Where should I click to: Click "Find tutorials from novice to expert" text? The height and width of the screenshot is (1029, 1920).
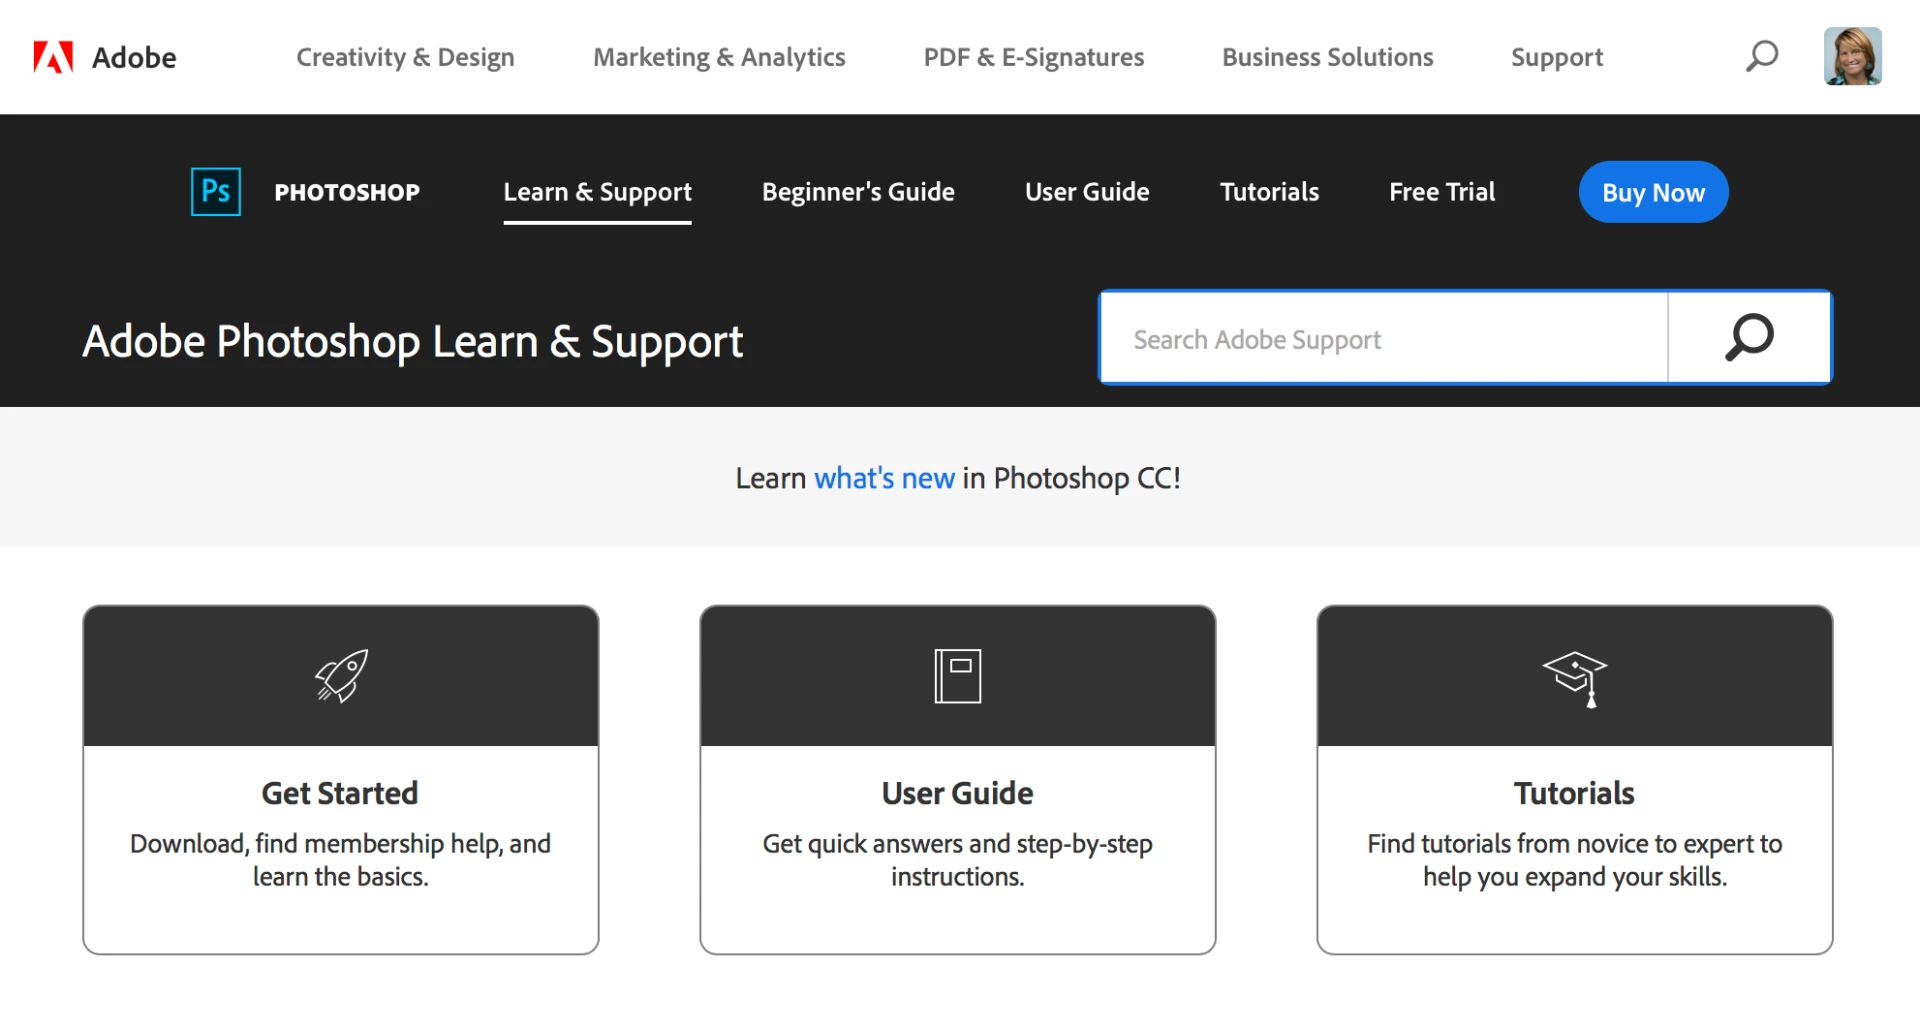[1575, 860]
